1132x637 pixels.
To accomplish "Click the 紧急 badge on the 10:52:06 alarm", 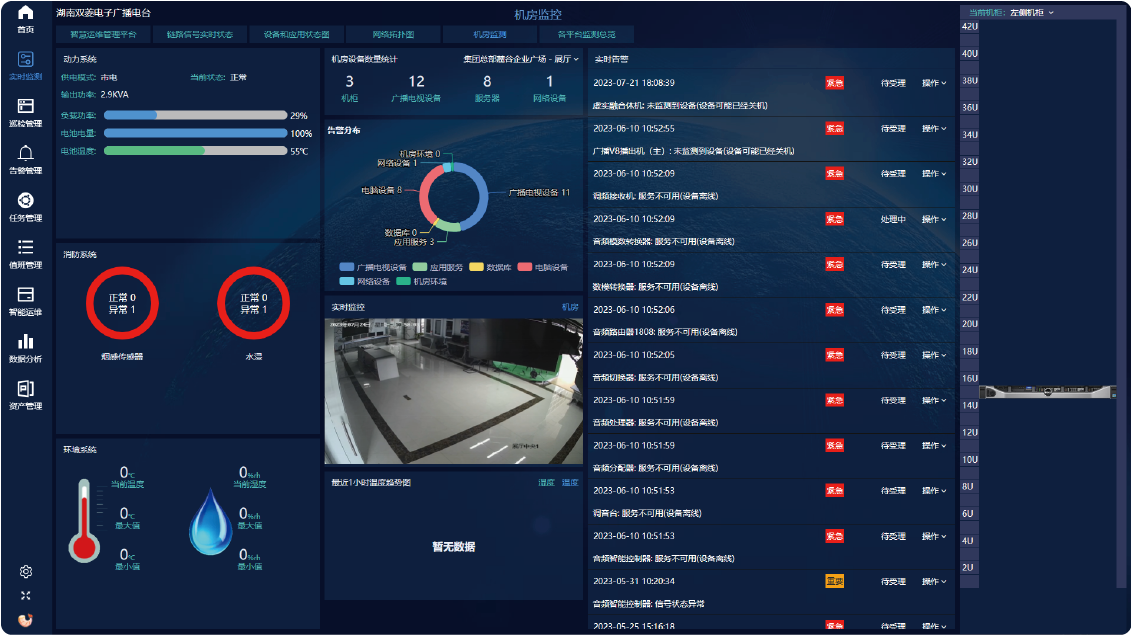I will click(835, 310).
